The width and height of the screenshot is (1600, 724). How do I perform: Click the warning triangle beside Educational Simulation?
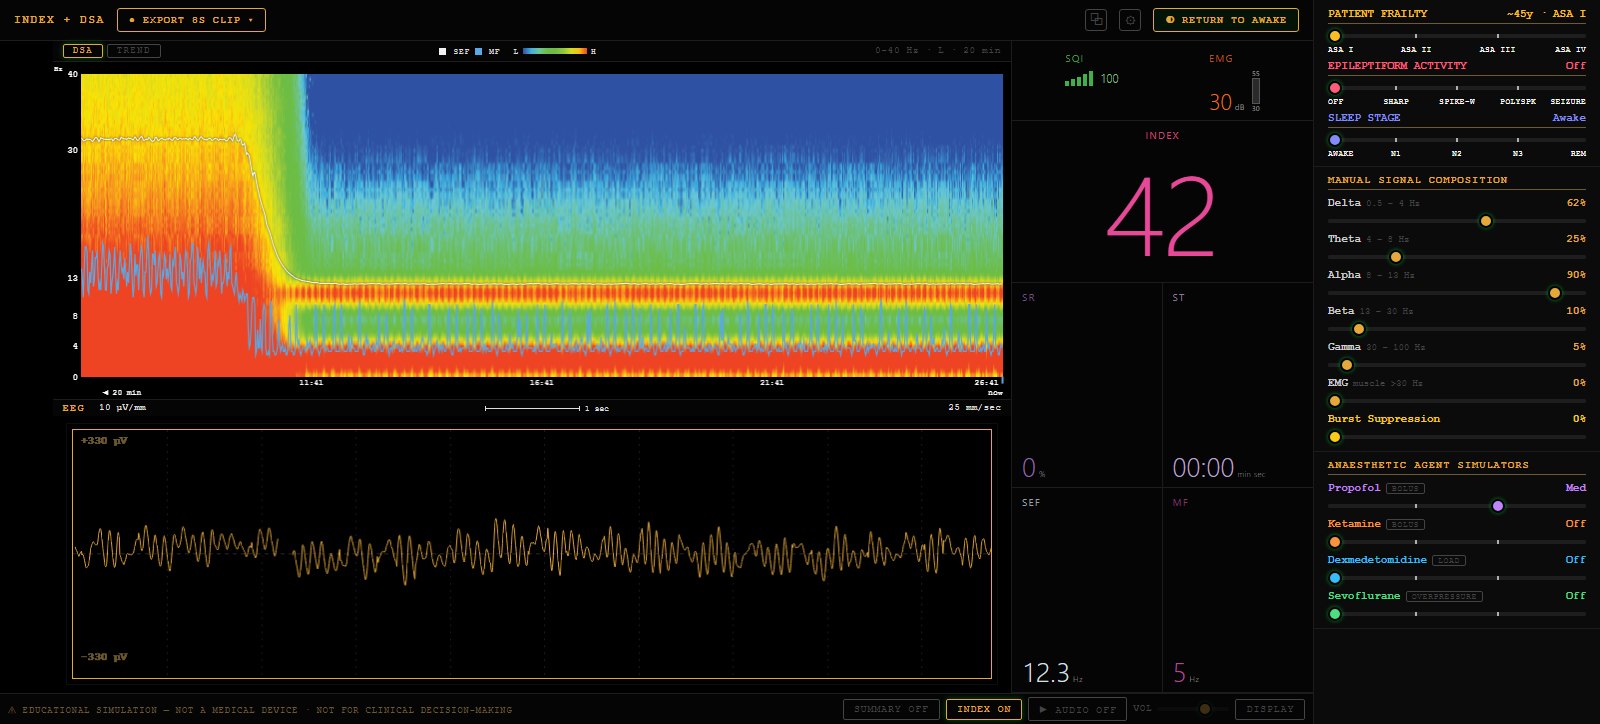pyautogui.click(x=12, y=710)
